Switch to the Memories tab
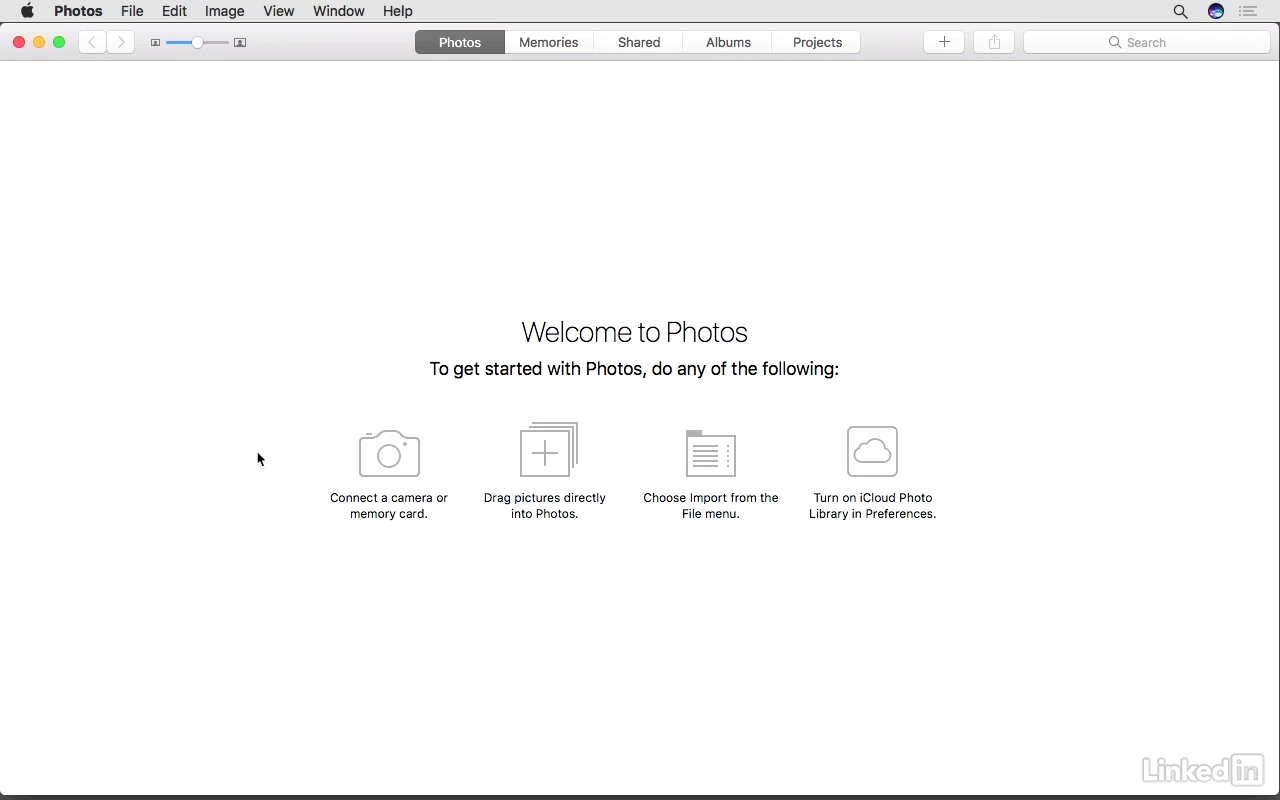Screen dimensions: 1280x800 tap(549, 42)
